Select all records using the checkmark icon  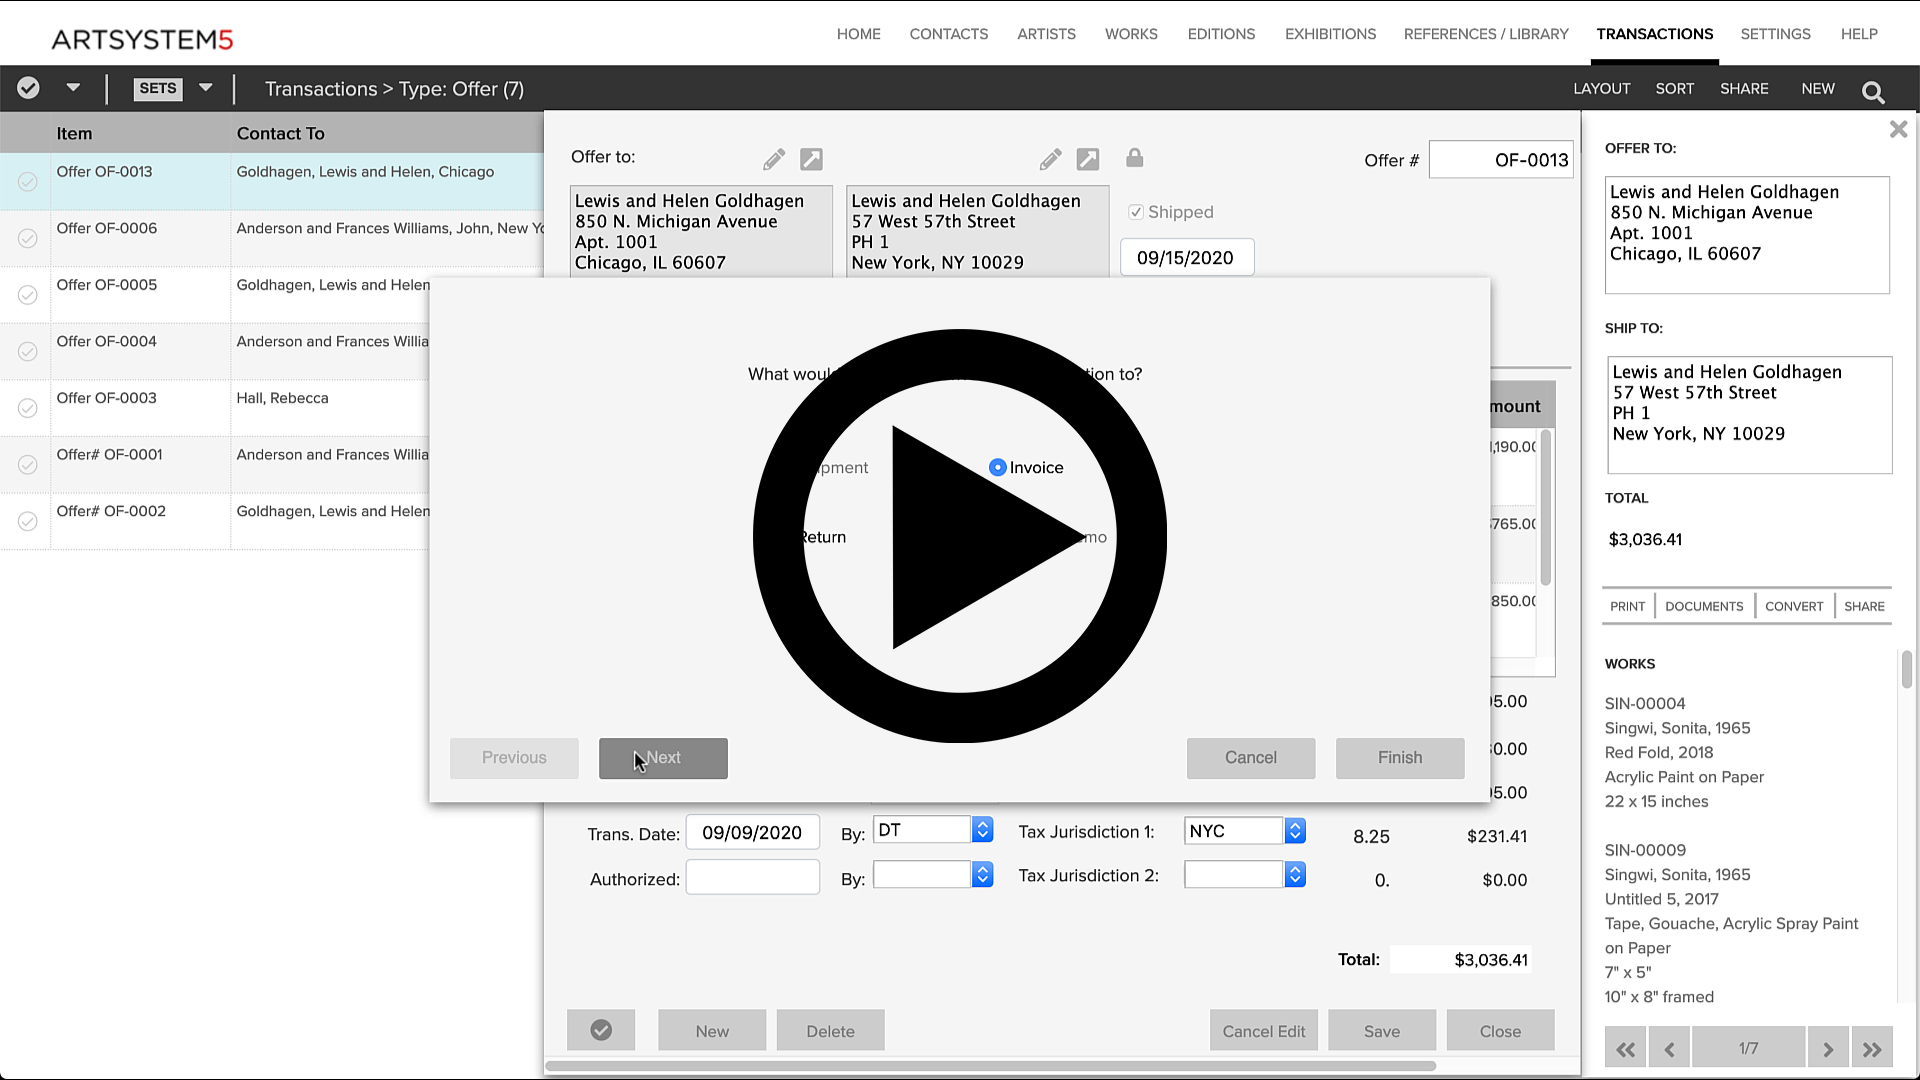tap(27, 88)
